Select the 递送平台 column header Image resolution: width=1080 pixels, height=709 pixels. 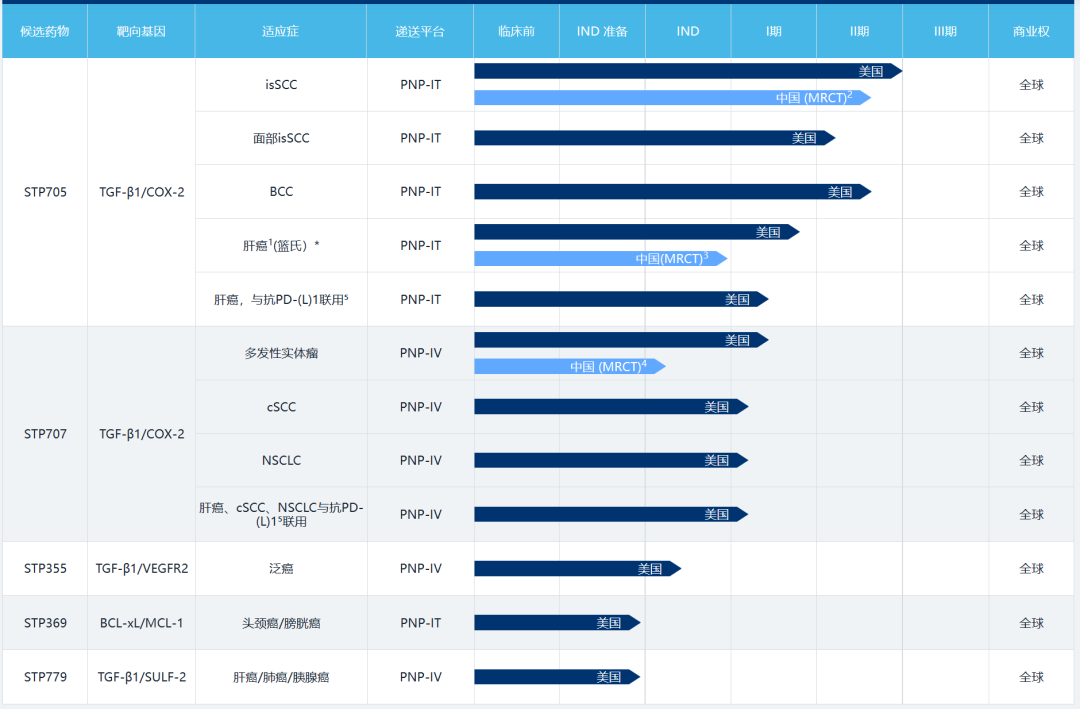pyautogui.click(x=420, y=31)
